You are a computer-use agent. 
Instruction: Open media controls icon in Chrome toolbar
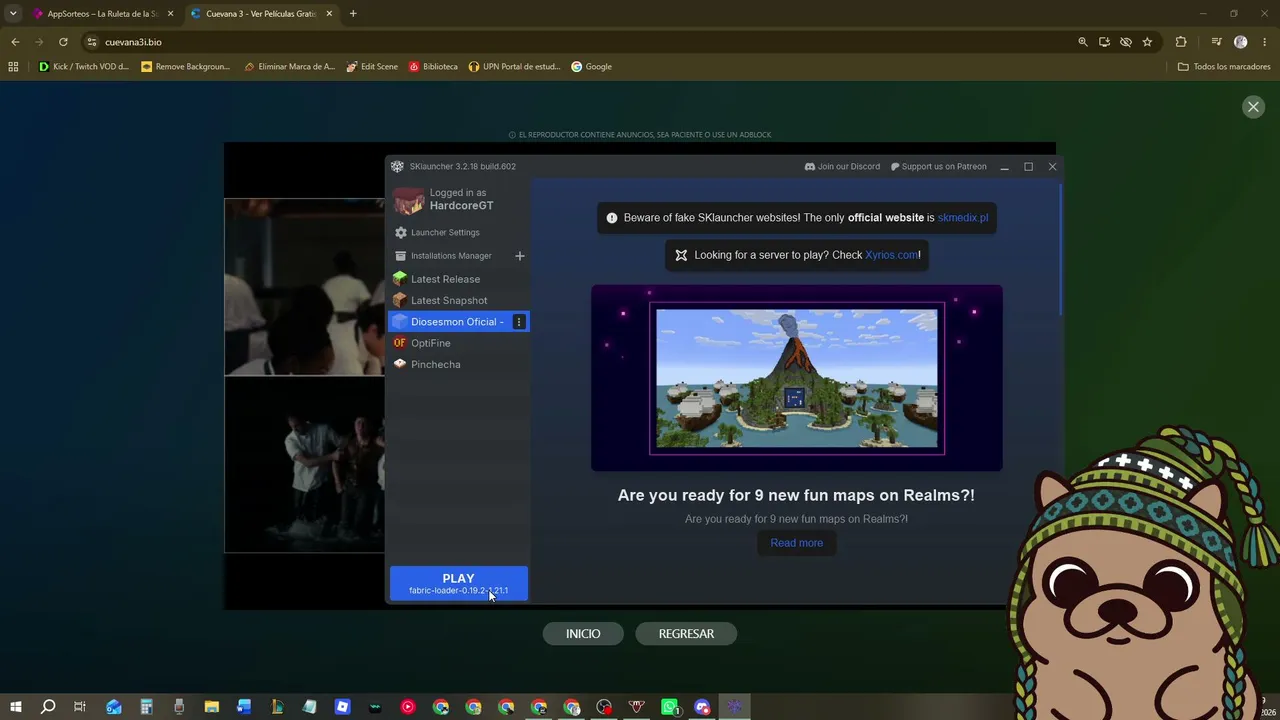pos(1216,42)
